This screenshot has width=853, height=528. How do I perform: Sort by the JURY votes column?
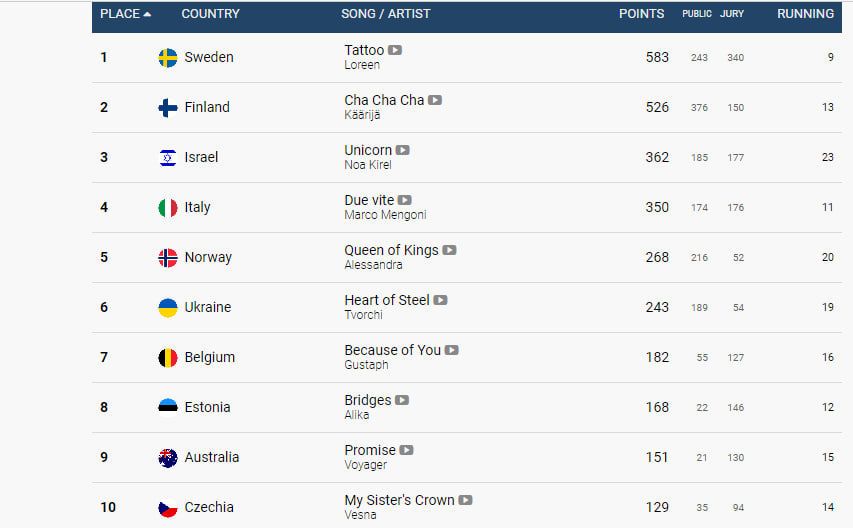click(x=732, y=14)
